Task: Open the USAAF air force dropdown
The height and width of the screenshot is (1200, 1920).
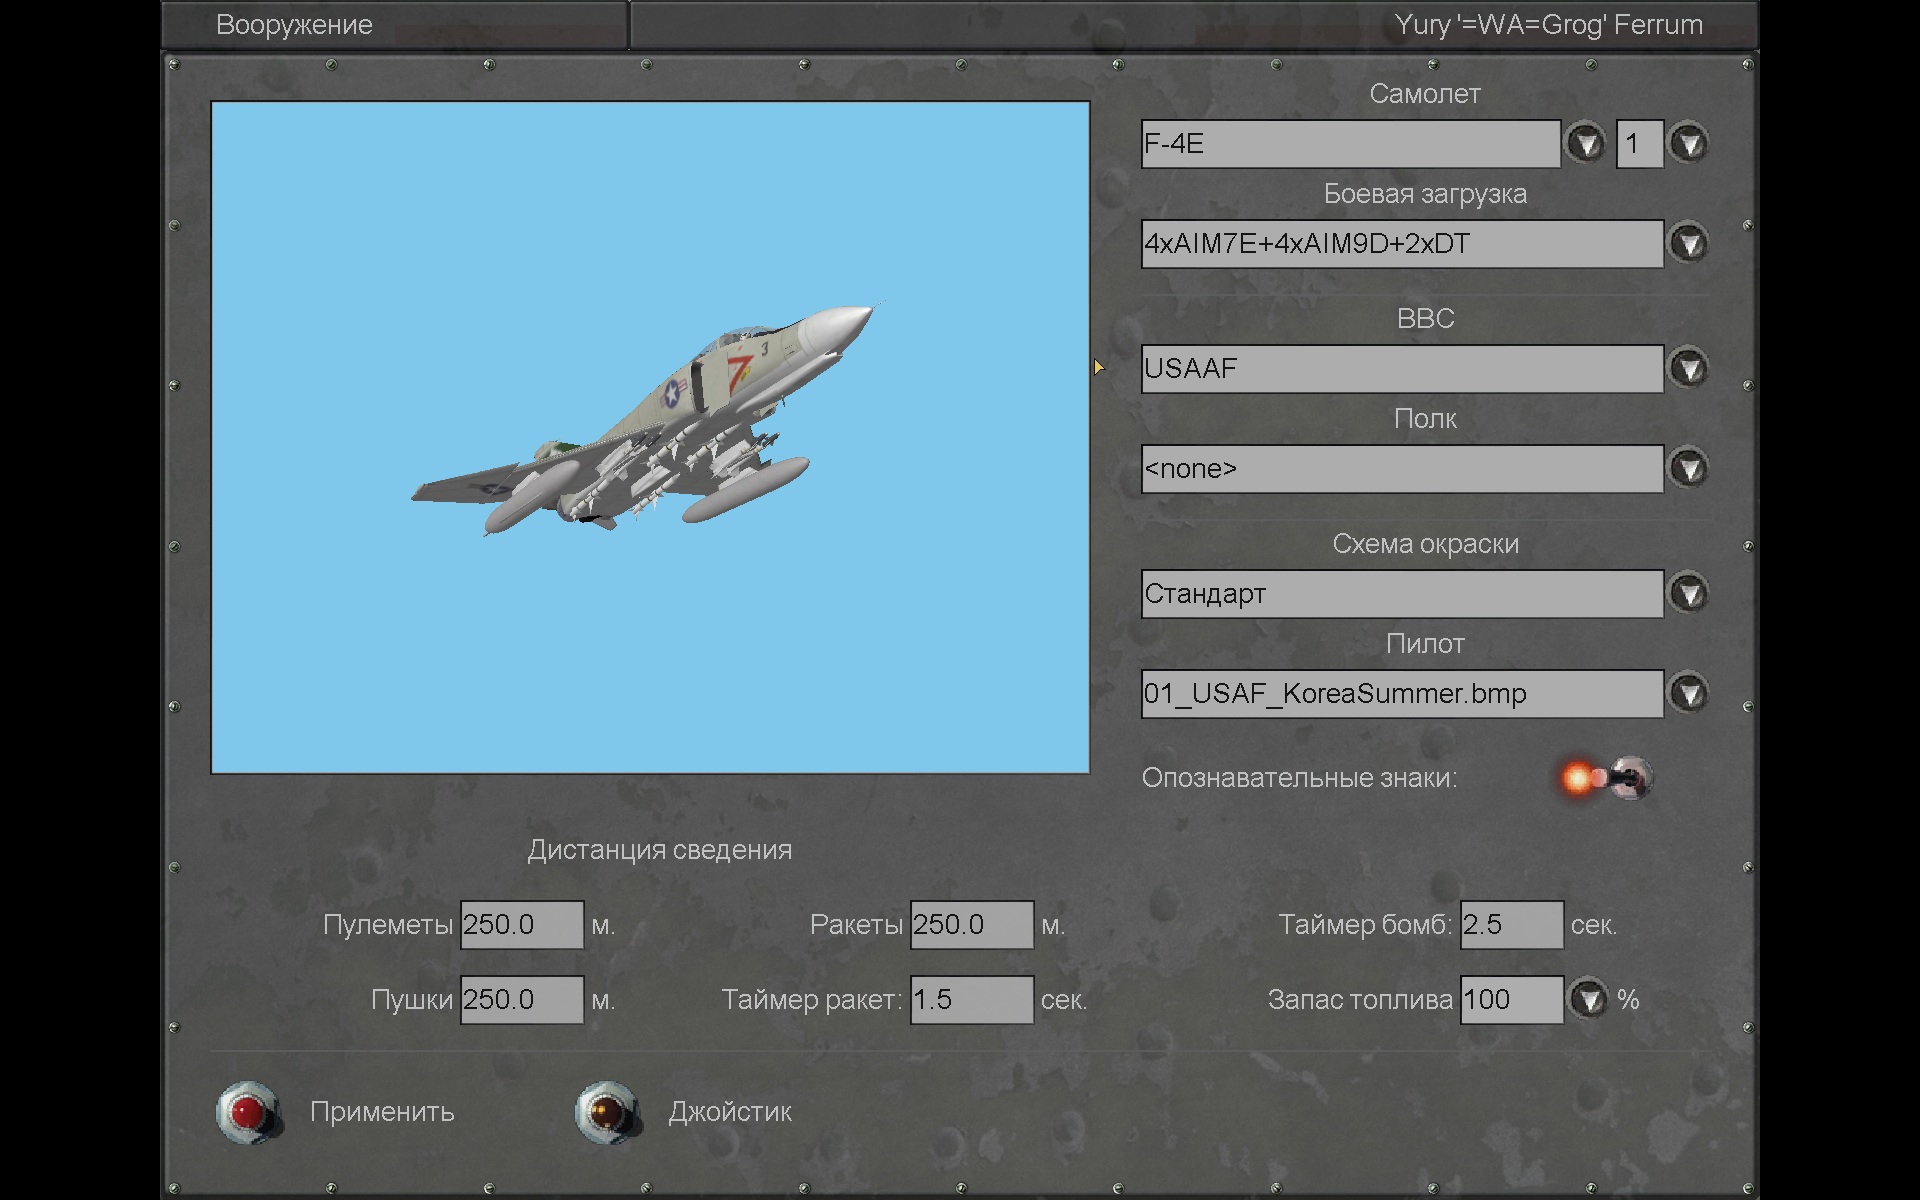Action: (x=1689, y=369)
